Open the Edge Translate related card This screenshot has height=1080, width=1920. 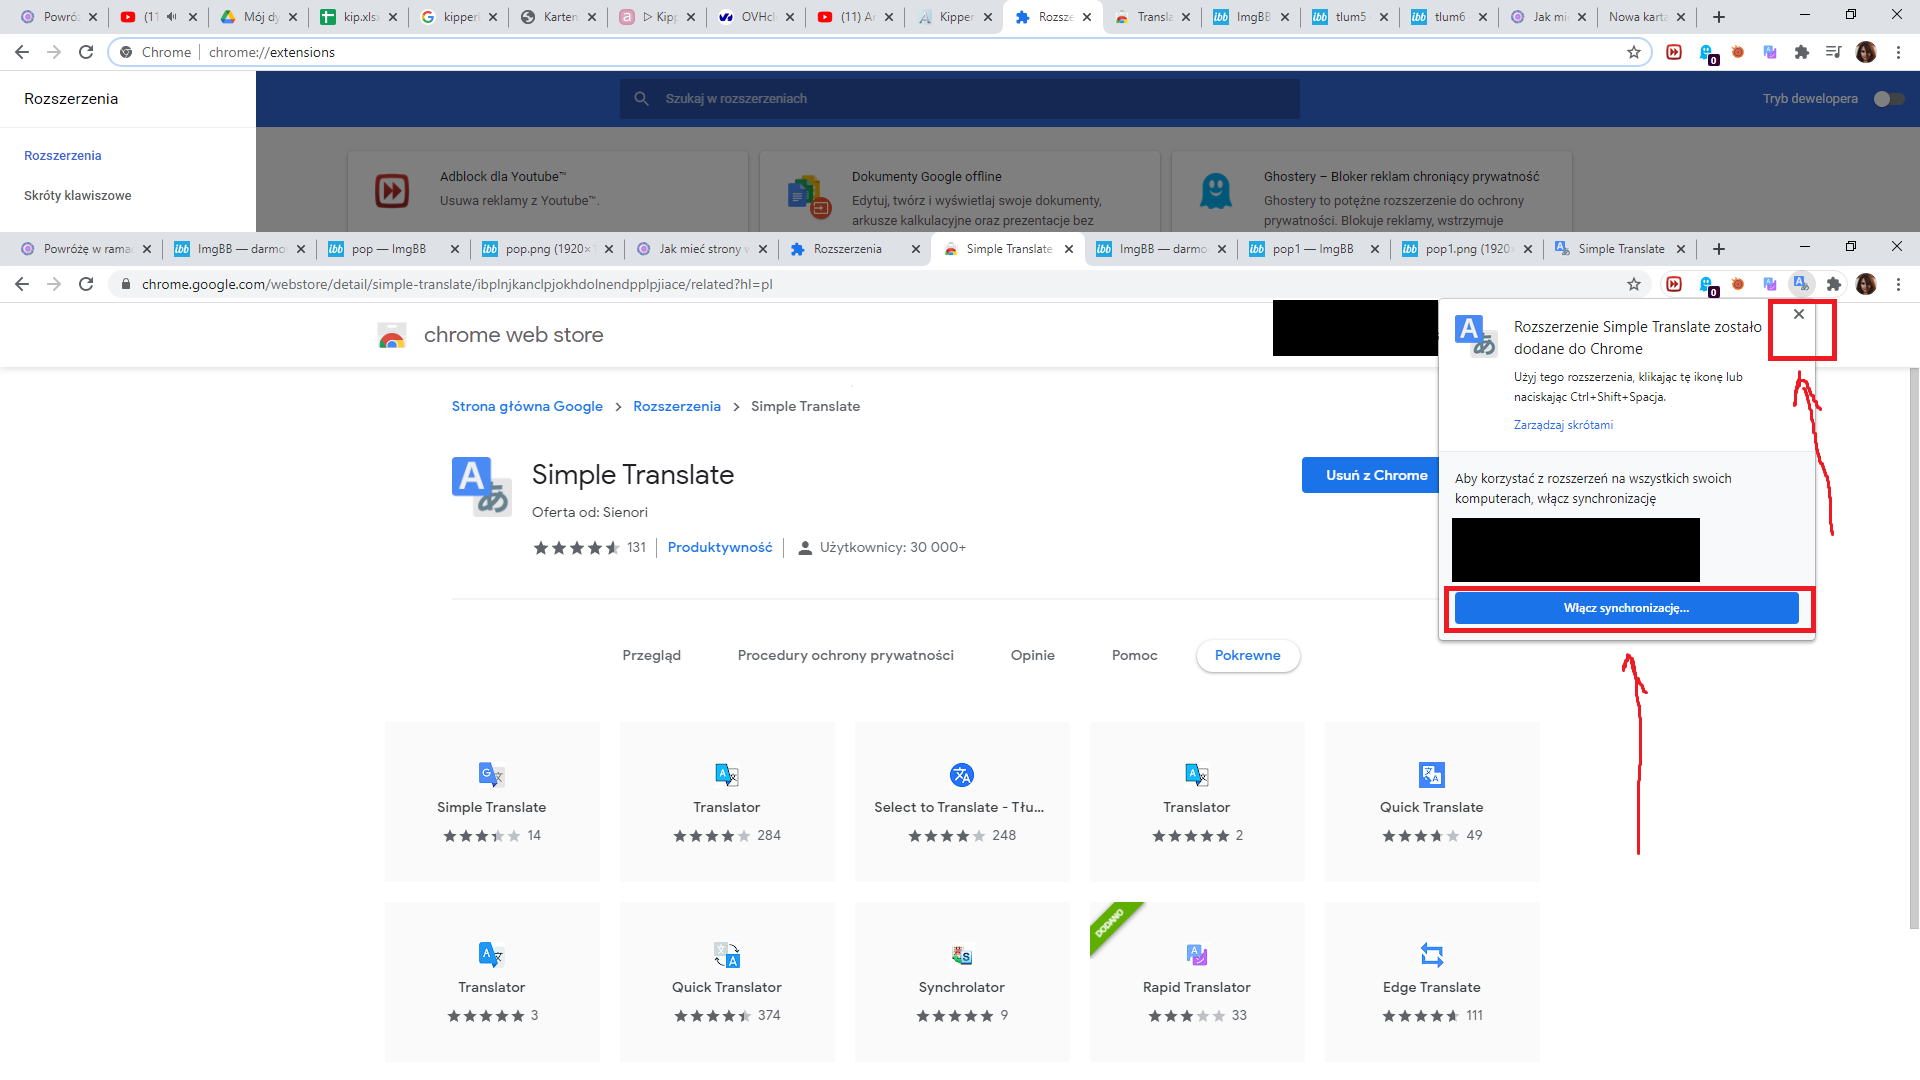pyautogui.click(x=1432, y=981)
